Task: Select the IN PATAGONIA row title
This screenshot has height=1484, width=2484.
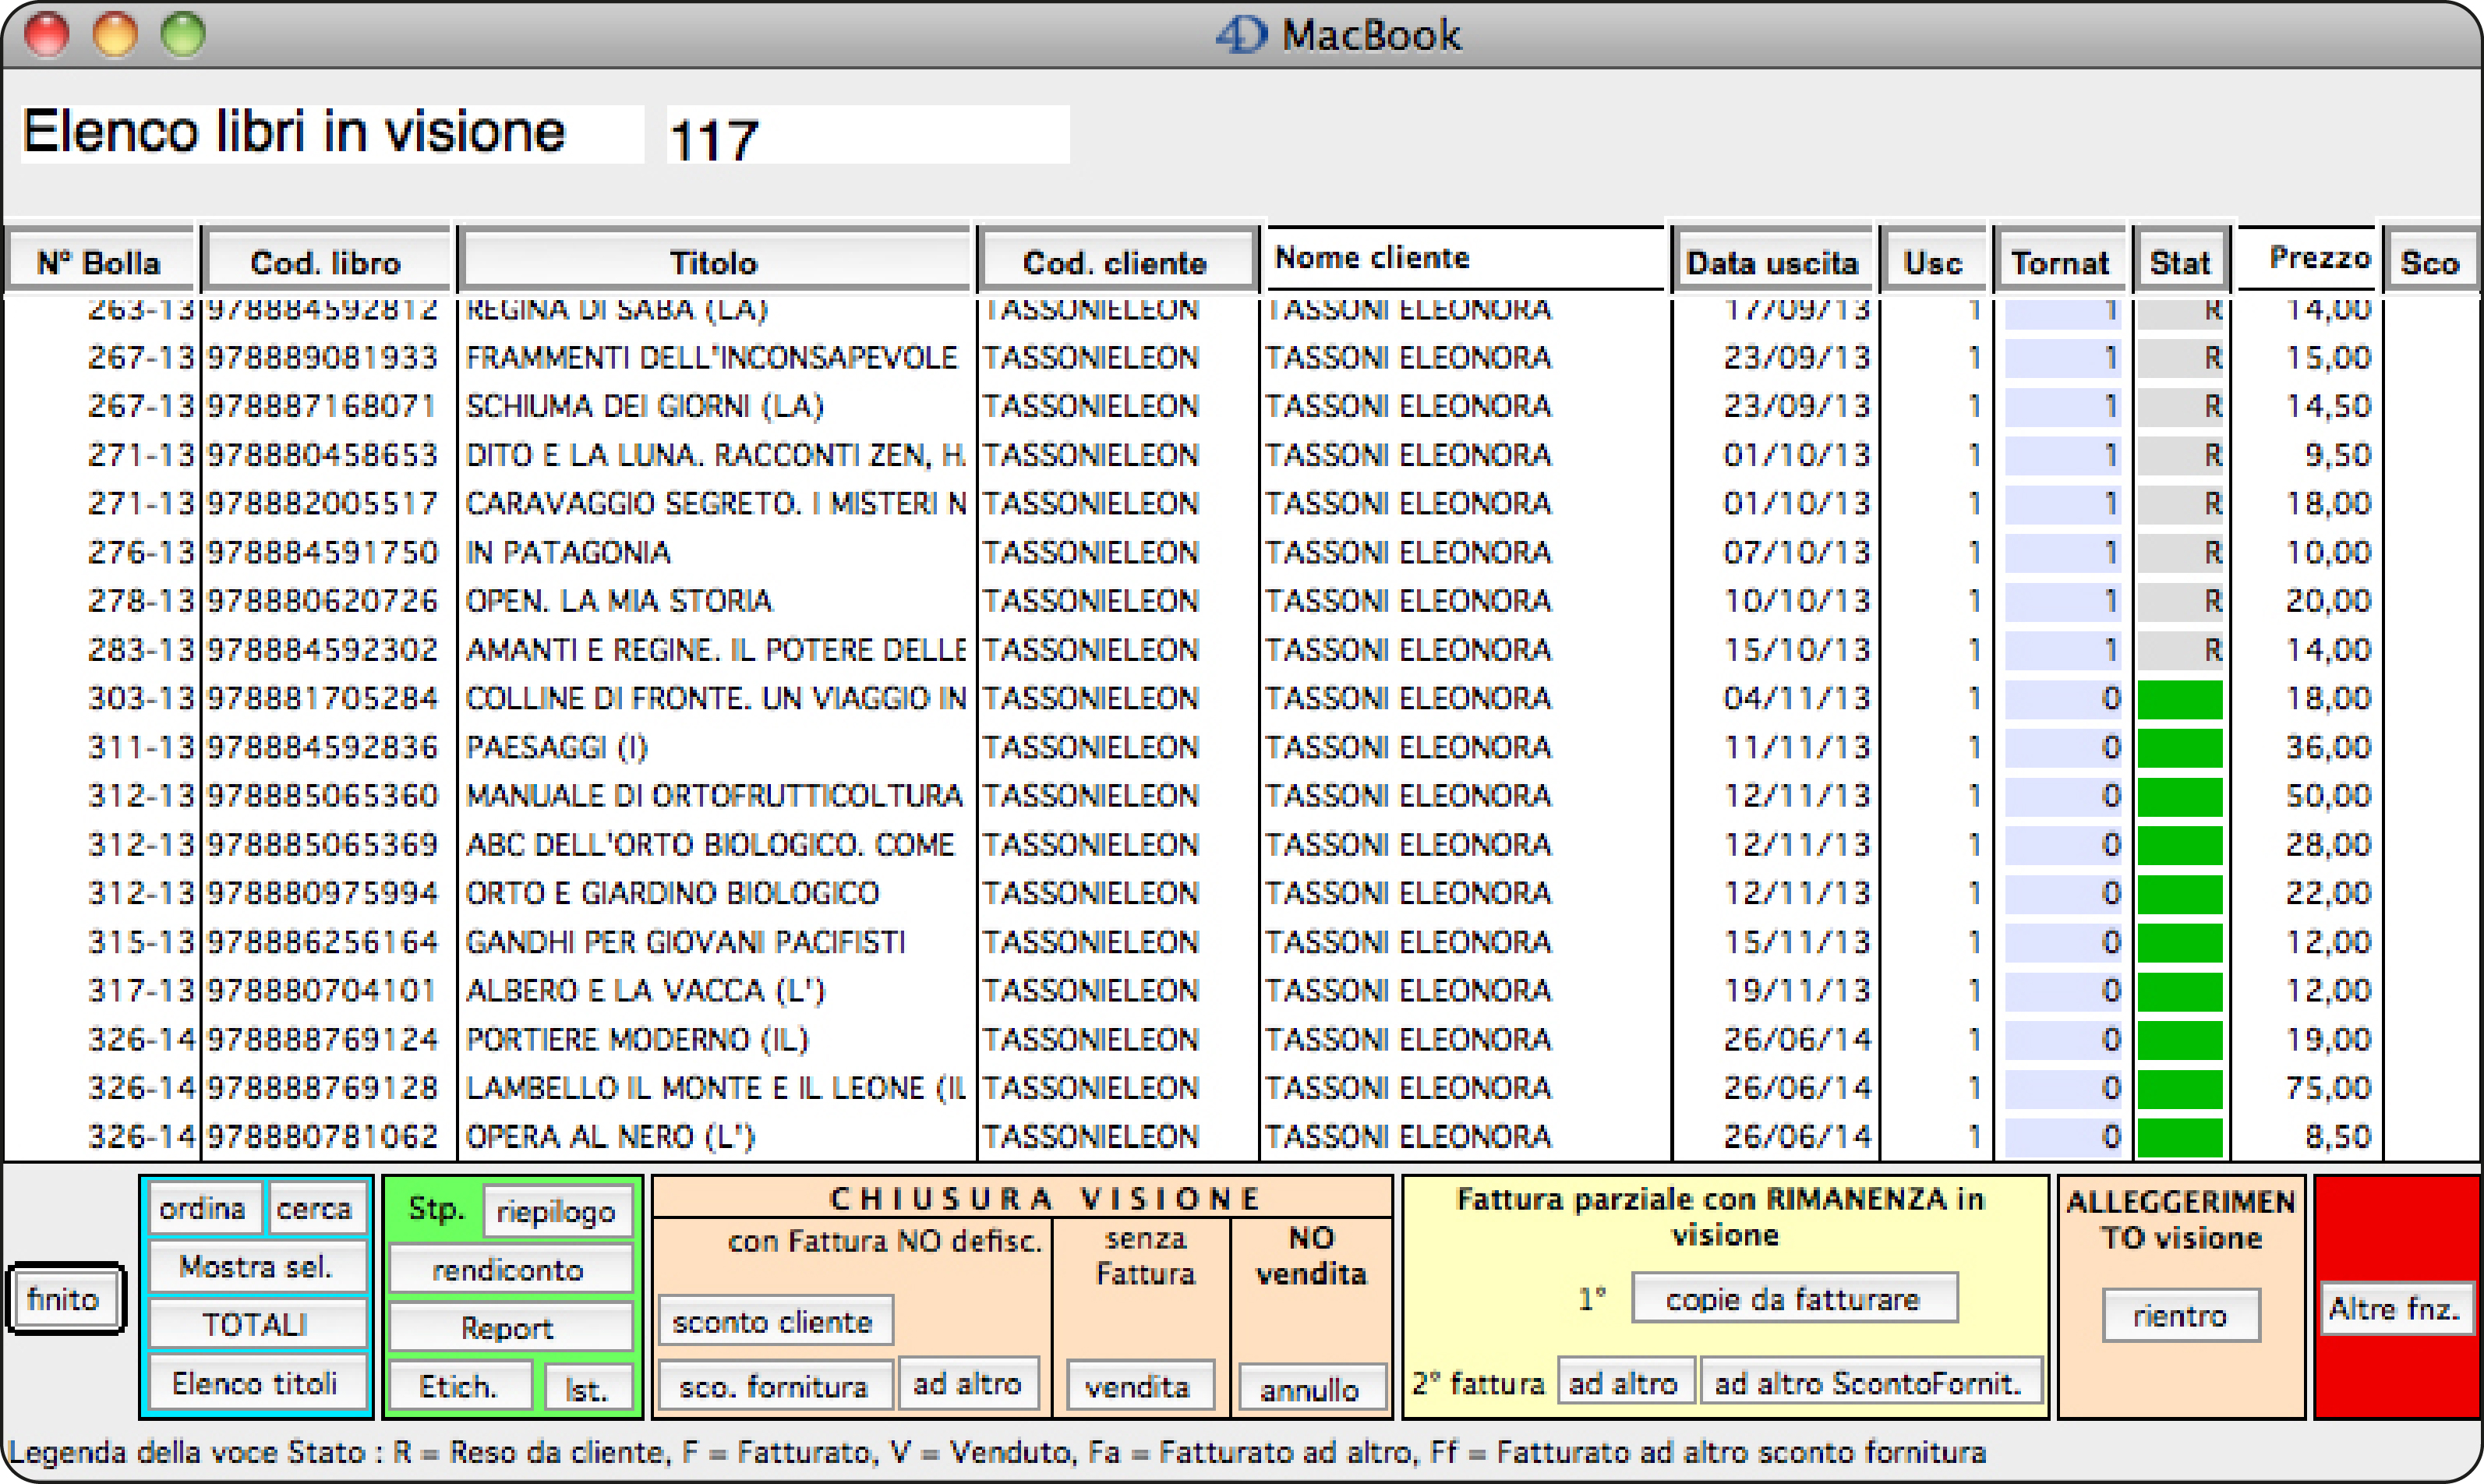Action: coord(569,552)
